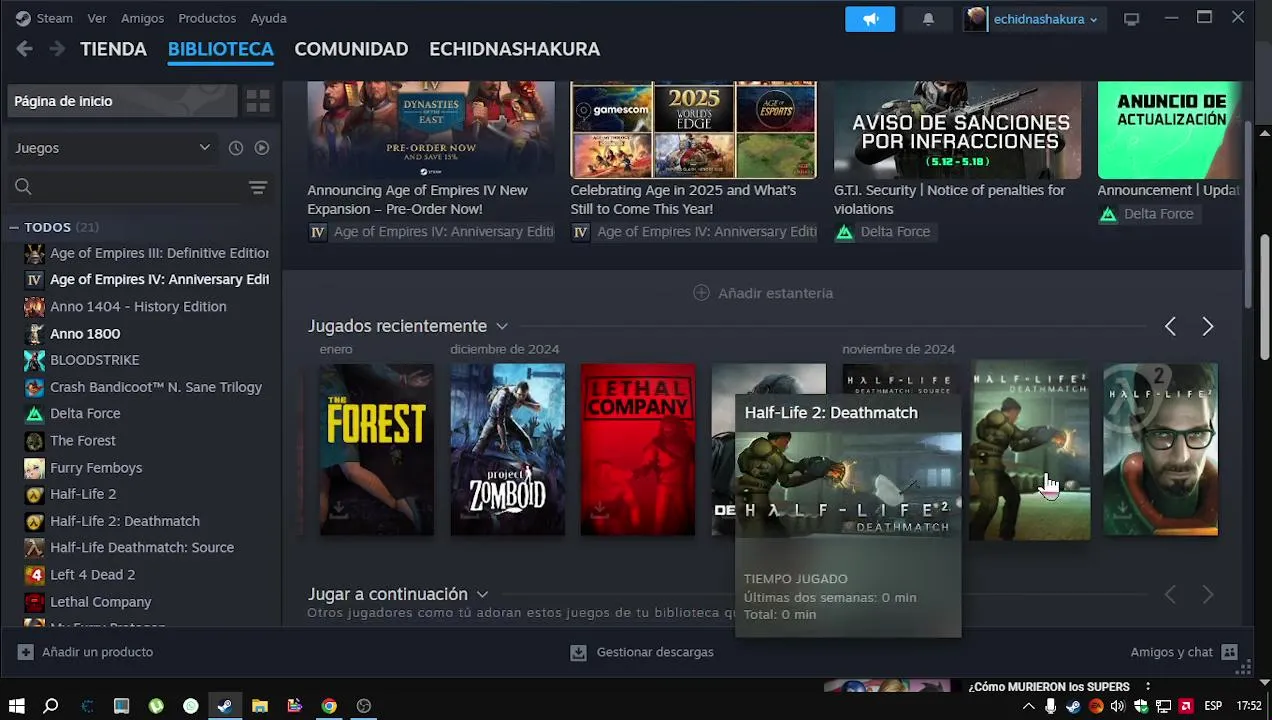Image resolution: width=1272 pixels, height=720 pixels.
Task: Open File Explorer from the taskbar
Action: (260, 706)
